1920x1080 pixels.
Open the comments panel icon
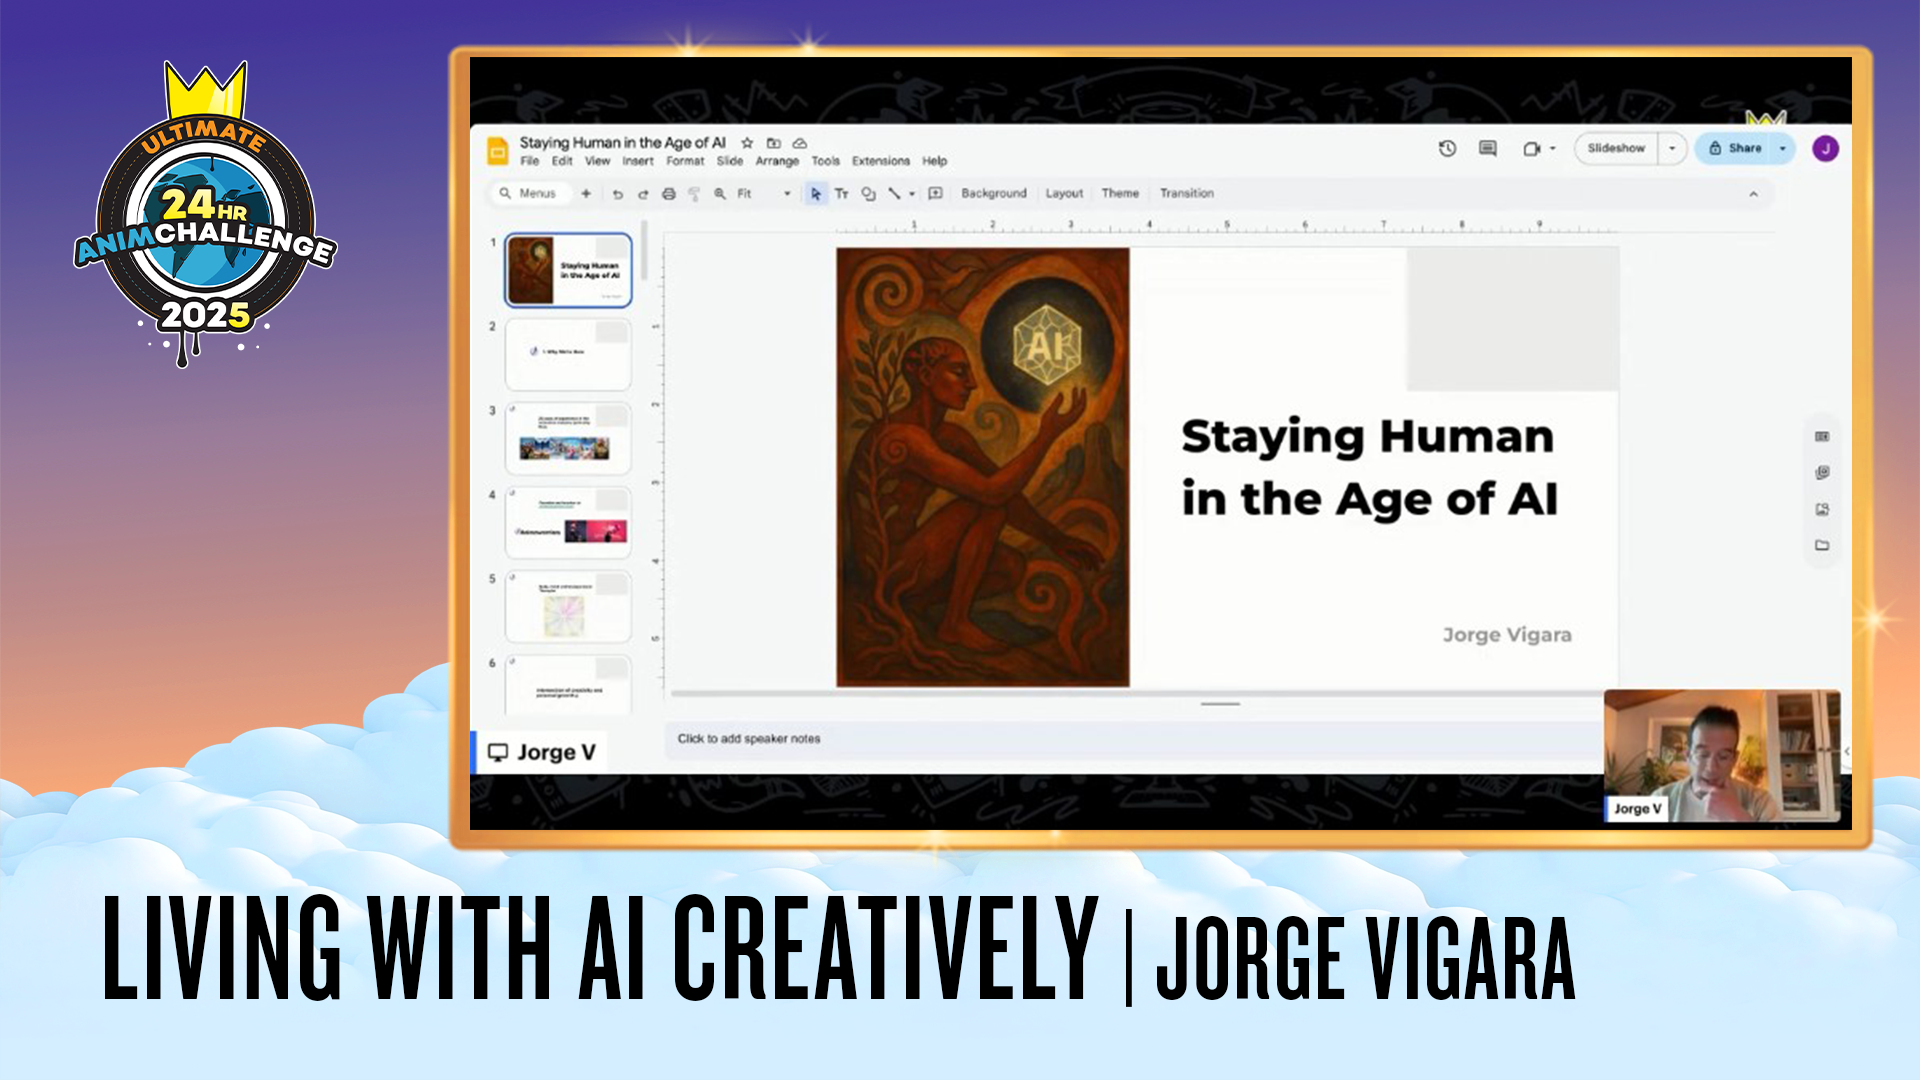click(1488, 148)
